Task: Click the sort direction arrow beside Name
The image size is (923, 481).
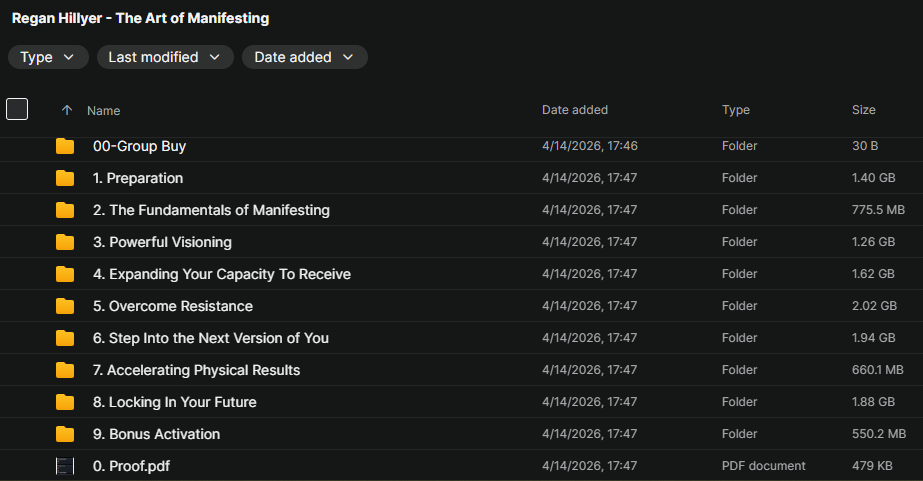Action: click(67, 110)
